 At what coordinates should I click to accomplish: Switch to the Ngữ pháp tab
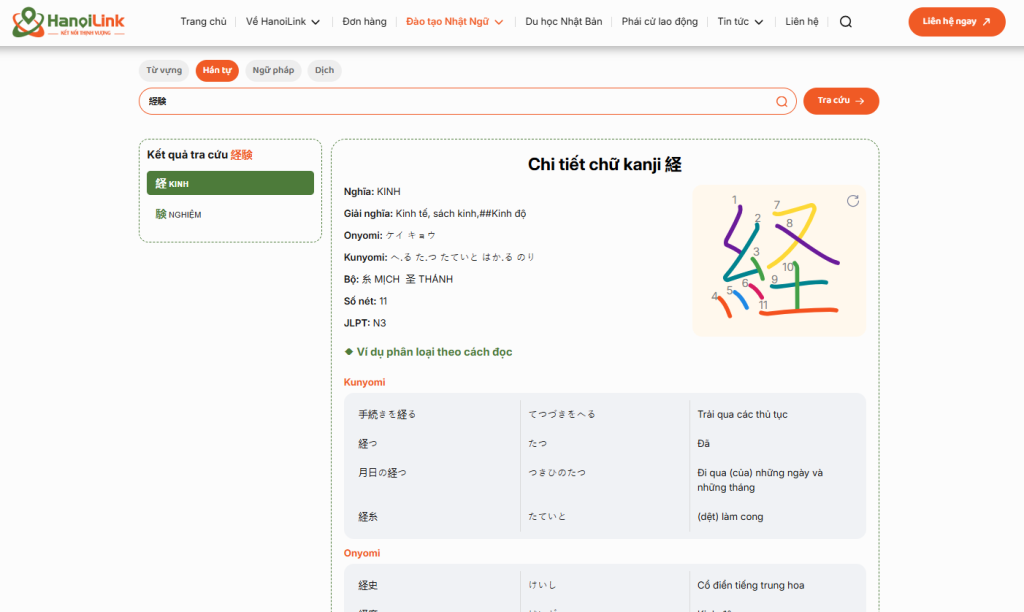click(273, 71)
